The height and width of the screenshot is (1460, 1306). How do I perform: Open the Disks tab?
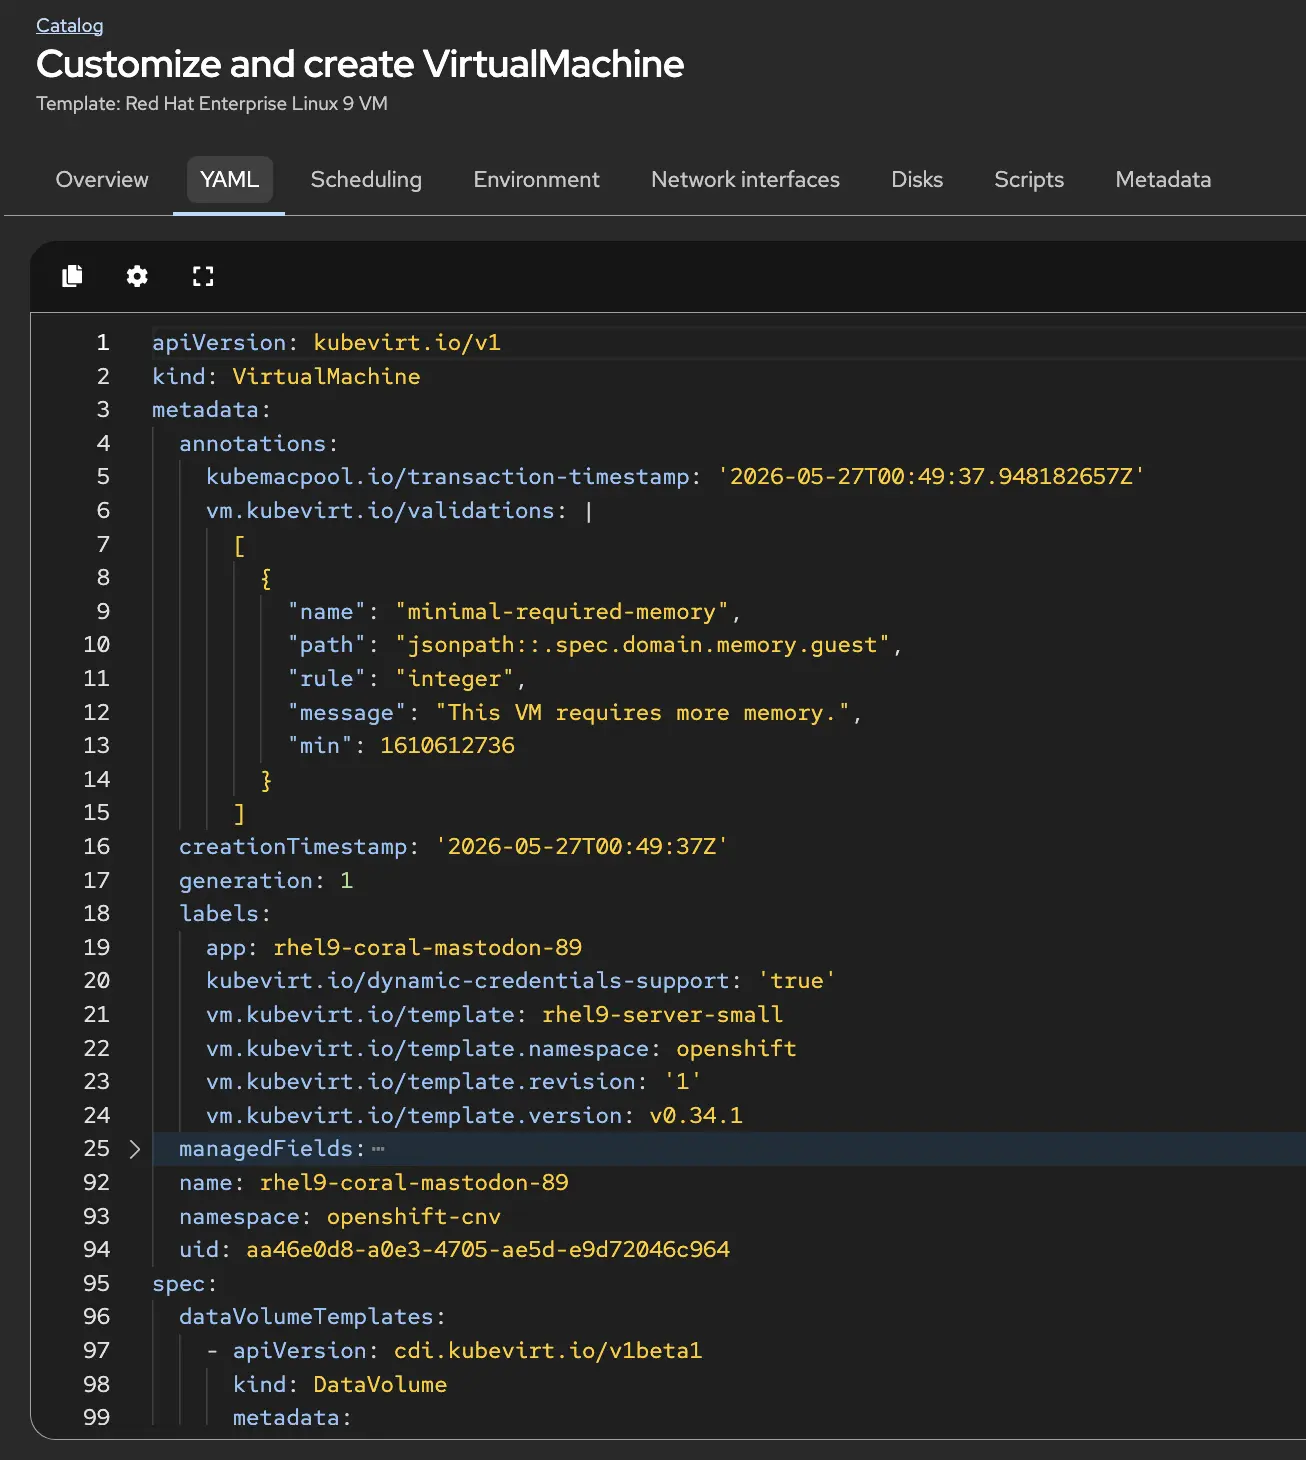click(x=917, y=180)
